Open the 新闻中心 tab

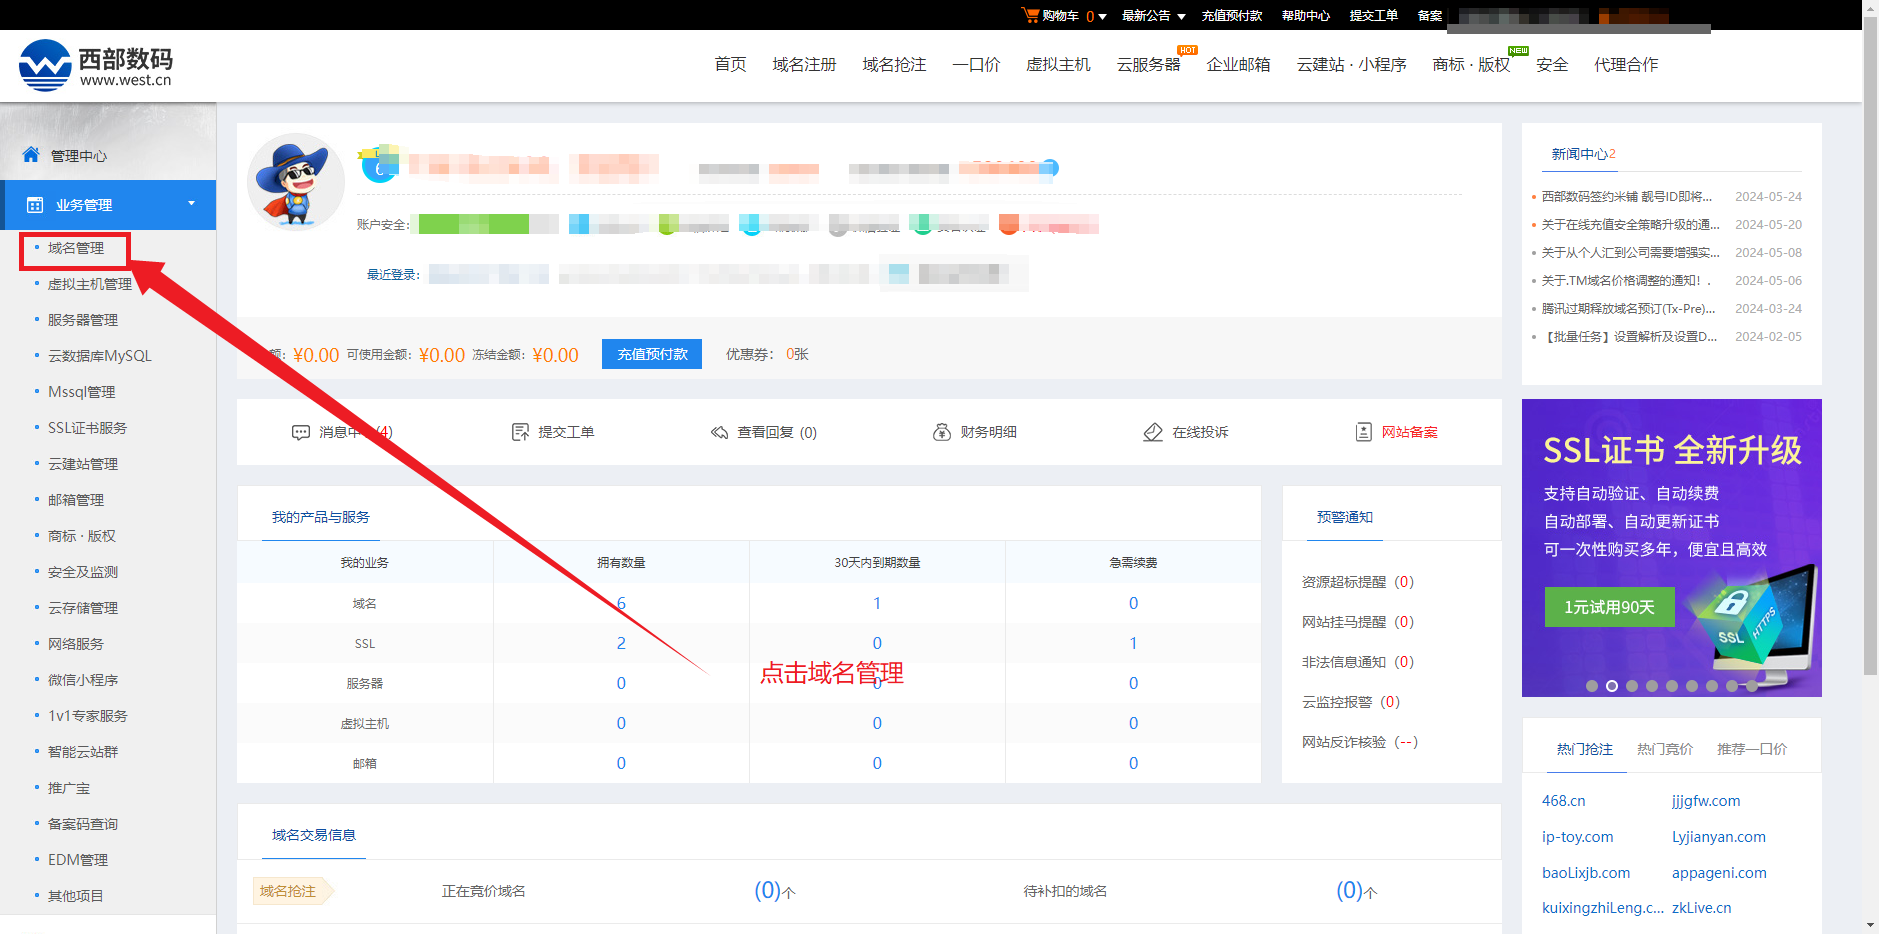[x=1583, y=154]
